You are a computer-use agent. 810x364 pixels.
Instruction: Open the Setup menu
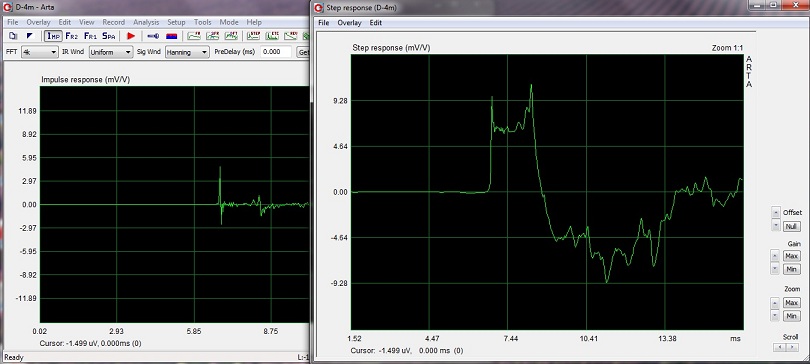[x=176, y=22]
